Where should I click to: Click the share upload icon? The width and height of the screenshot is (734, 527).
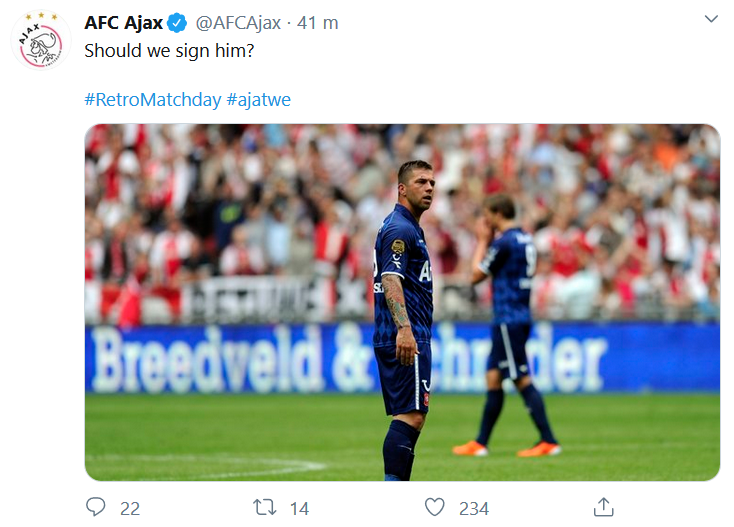[603, 508]
